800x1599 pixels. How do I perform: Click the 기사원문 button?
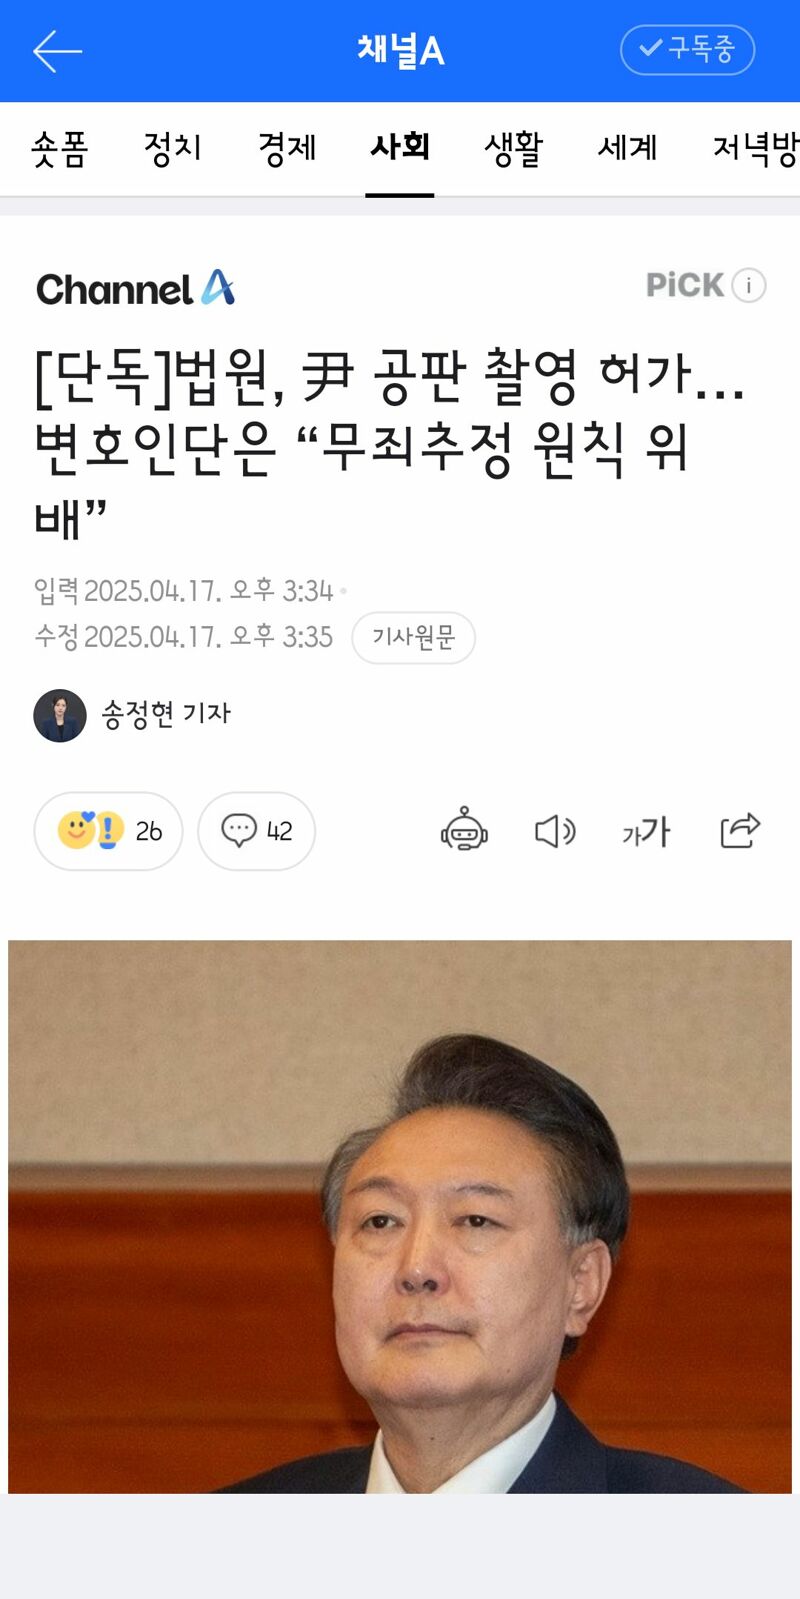(413, 637)
